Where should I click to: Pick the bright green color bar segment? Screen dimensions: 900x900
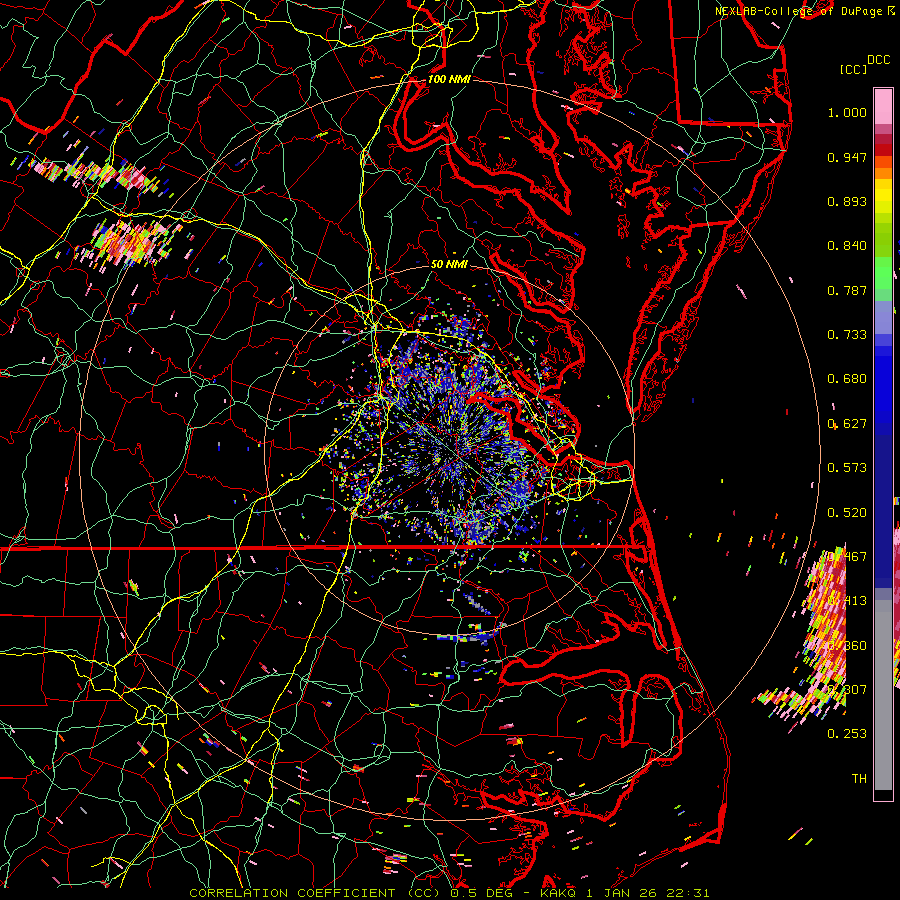(x=883, y=273)
